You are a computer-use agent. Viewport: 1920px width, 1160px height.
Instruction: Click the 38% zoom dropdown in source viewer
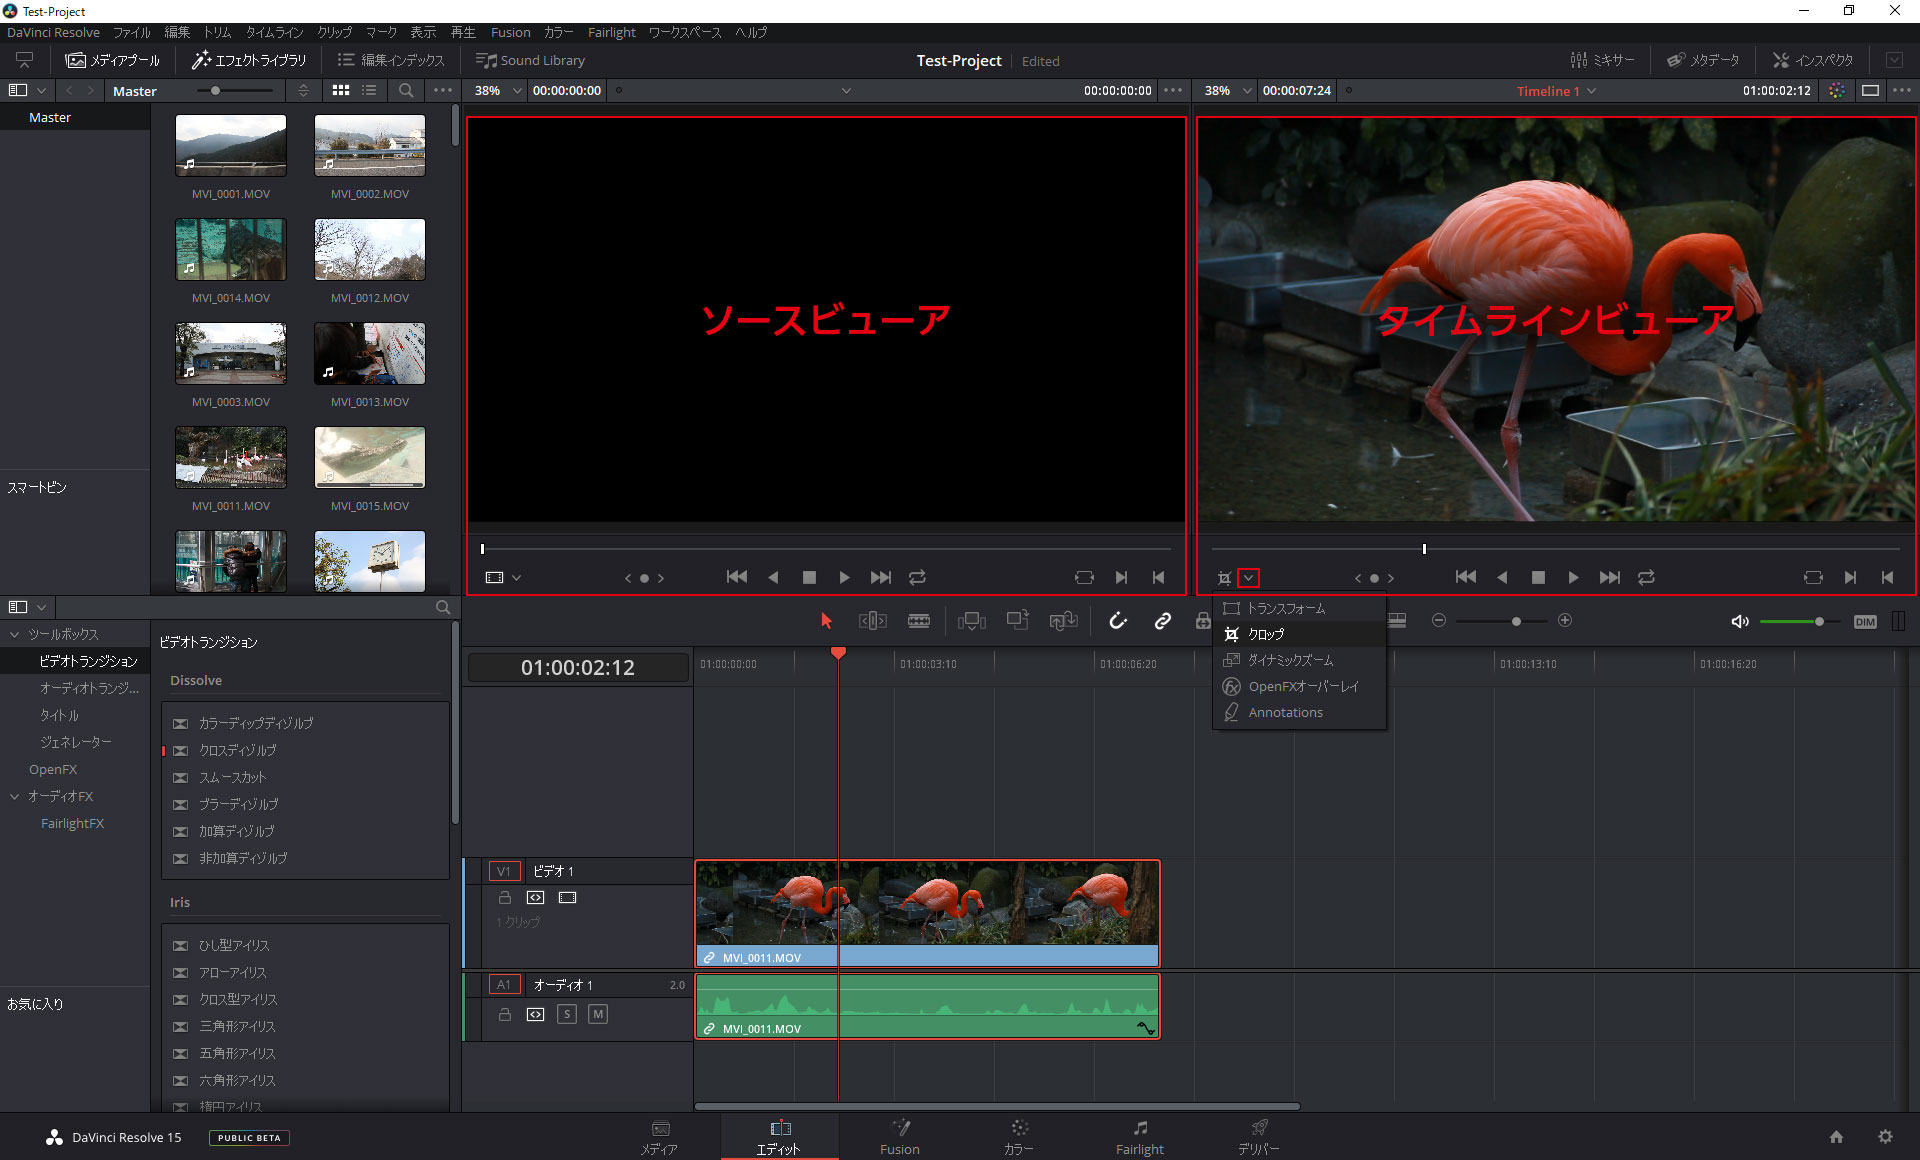click(x=495, y=90)
